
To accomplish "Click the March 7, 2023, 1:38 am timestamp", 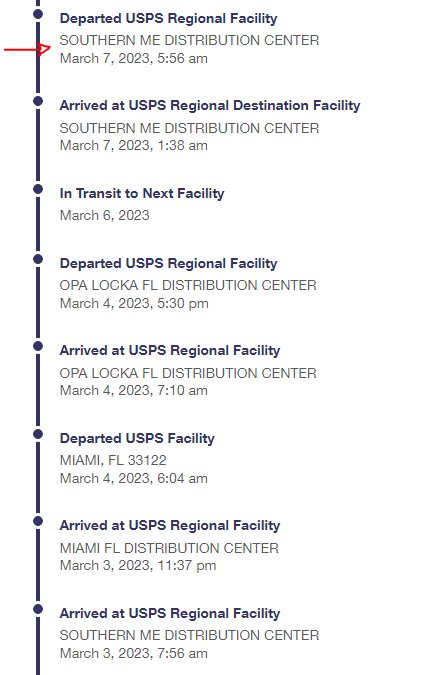I will click(133, 146).
